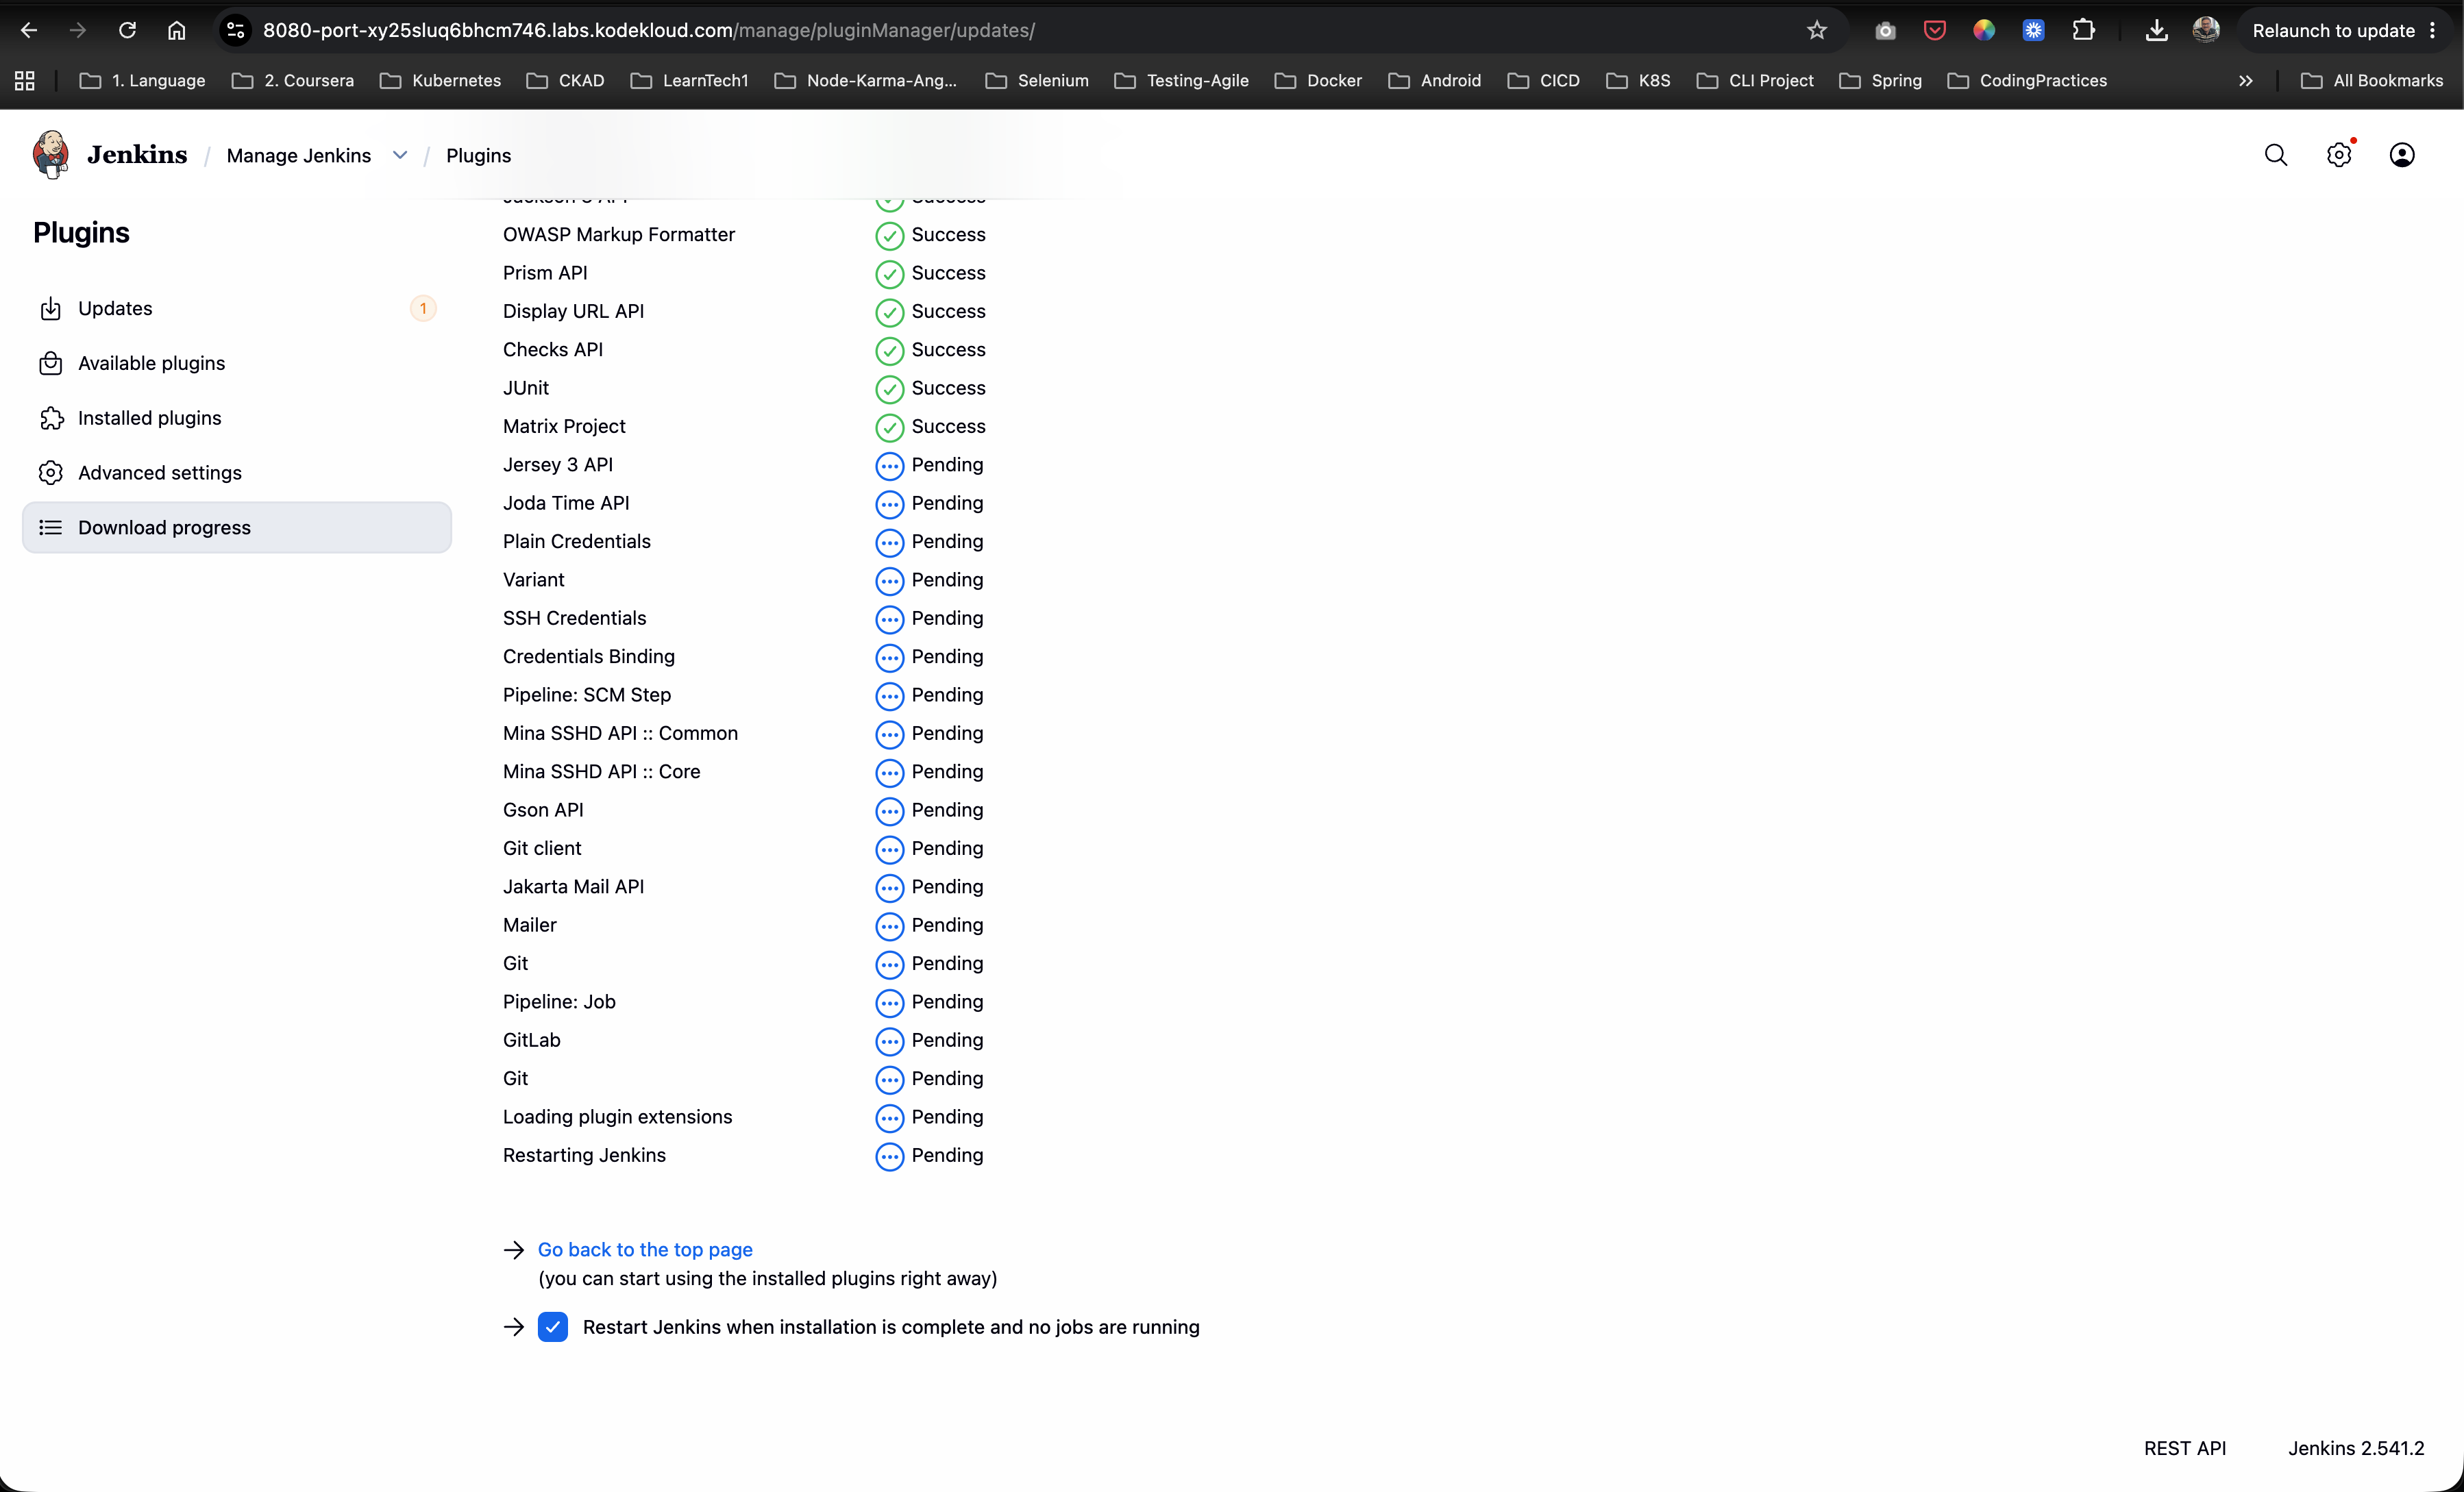The image size is (2464, 1492).
Task: Open the browser downloads icon
Action: pos(2157,30)
